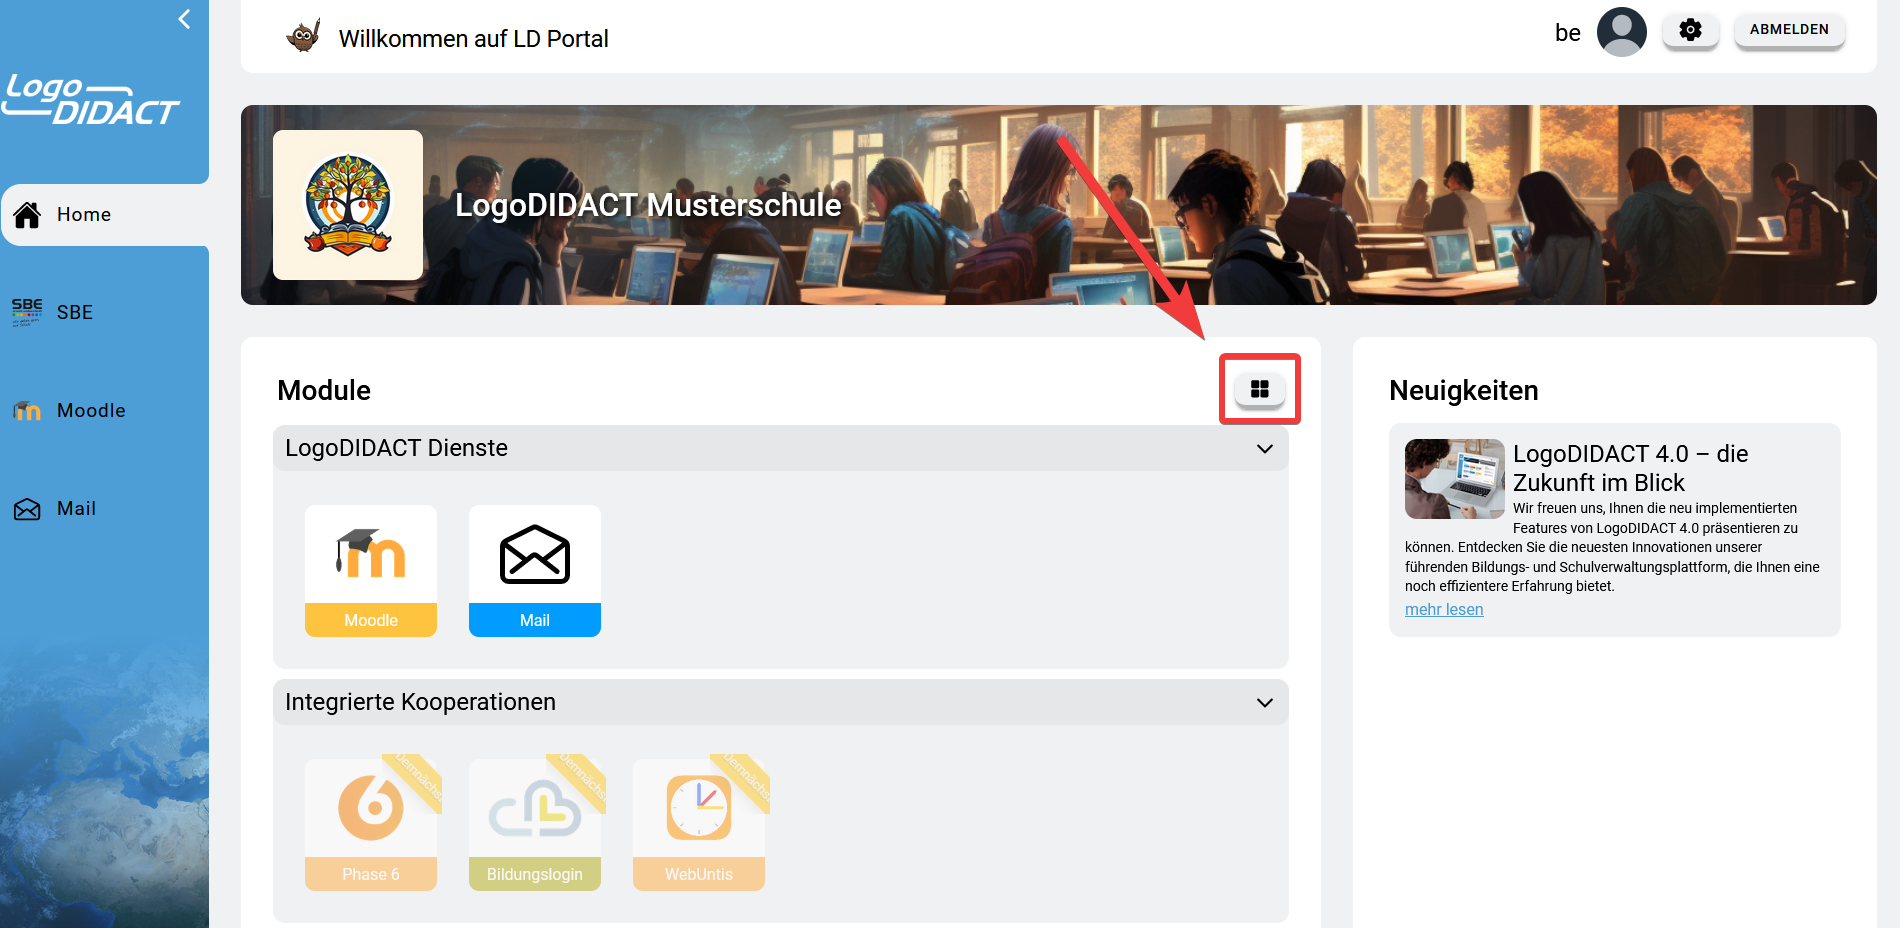Viewport: 1900px width, 928px height.
Task: Open settings via the gear button
Action: [x=1690, y=30]
